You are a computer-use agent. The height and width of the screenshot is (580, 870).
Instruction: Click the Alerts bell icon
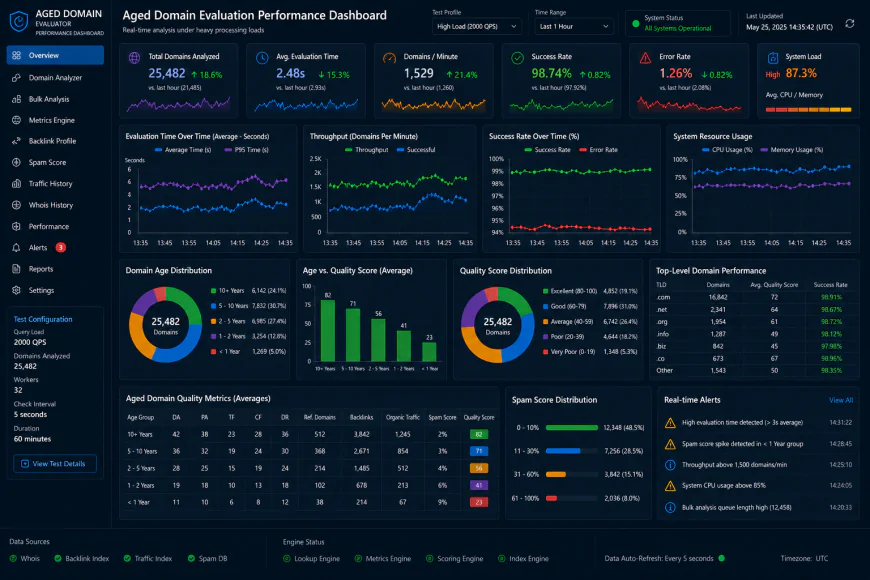point(17,248)
